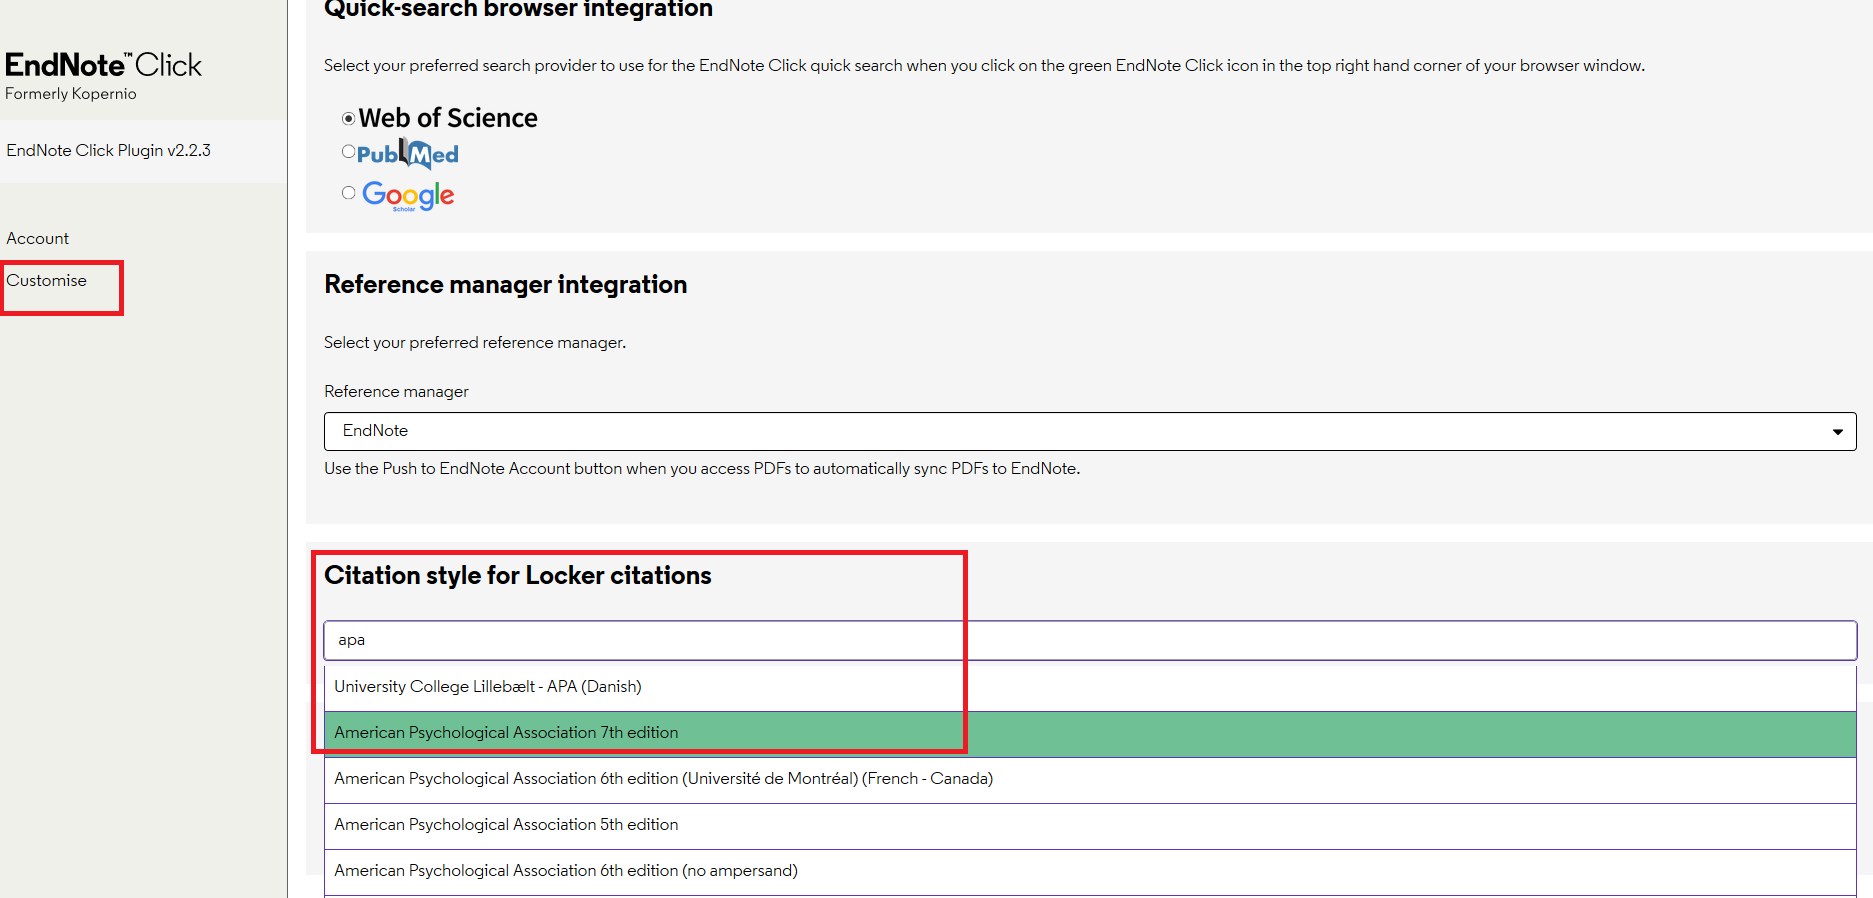Click the Citation style for Locker citations heading

(x=517, y=575)
